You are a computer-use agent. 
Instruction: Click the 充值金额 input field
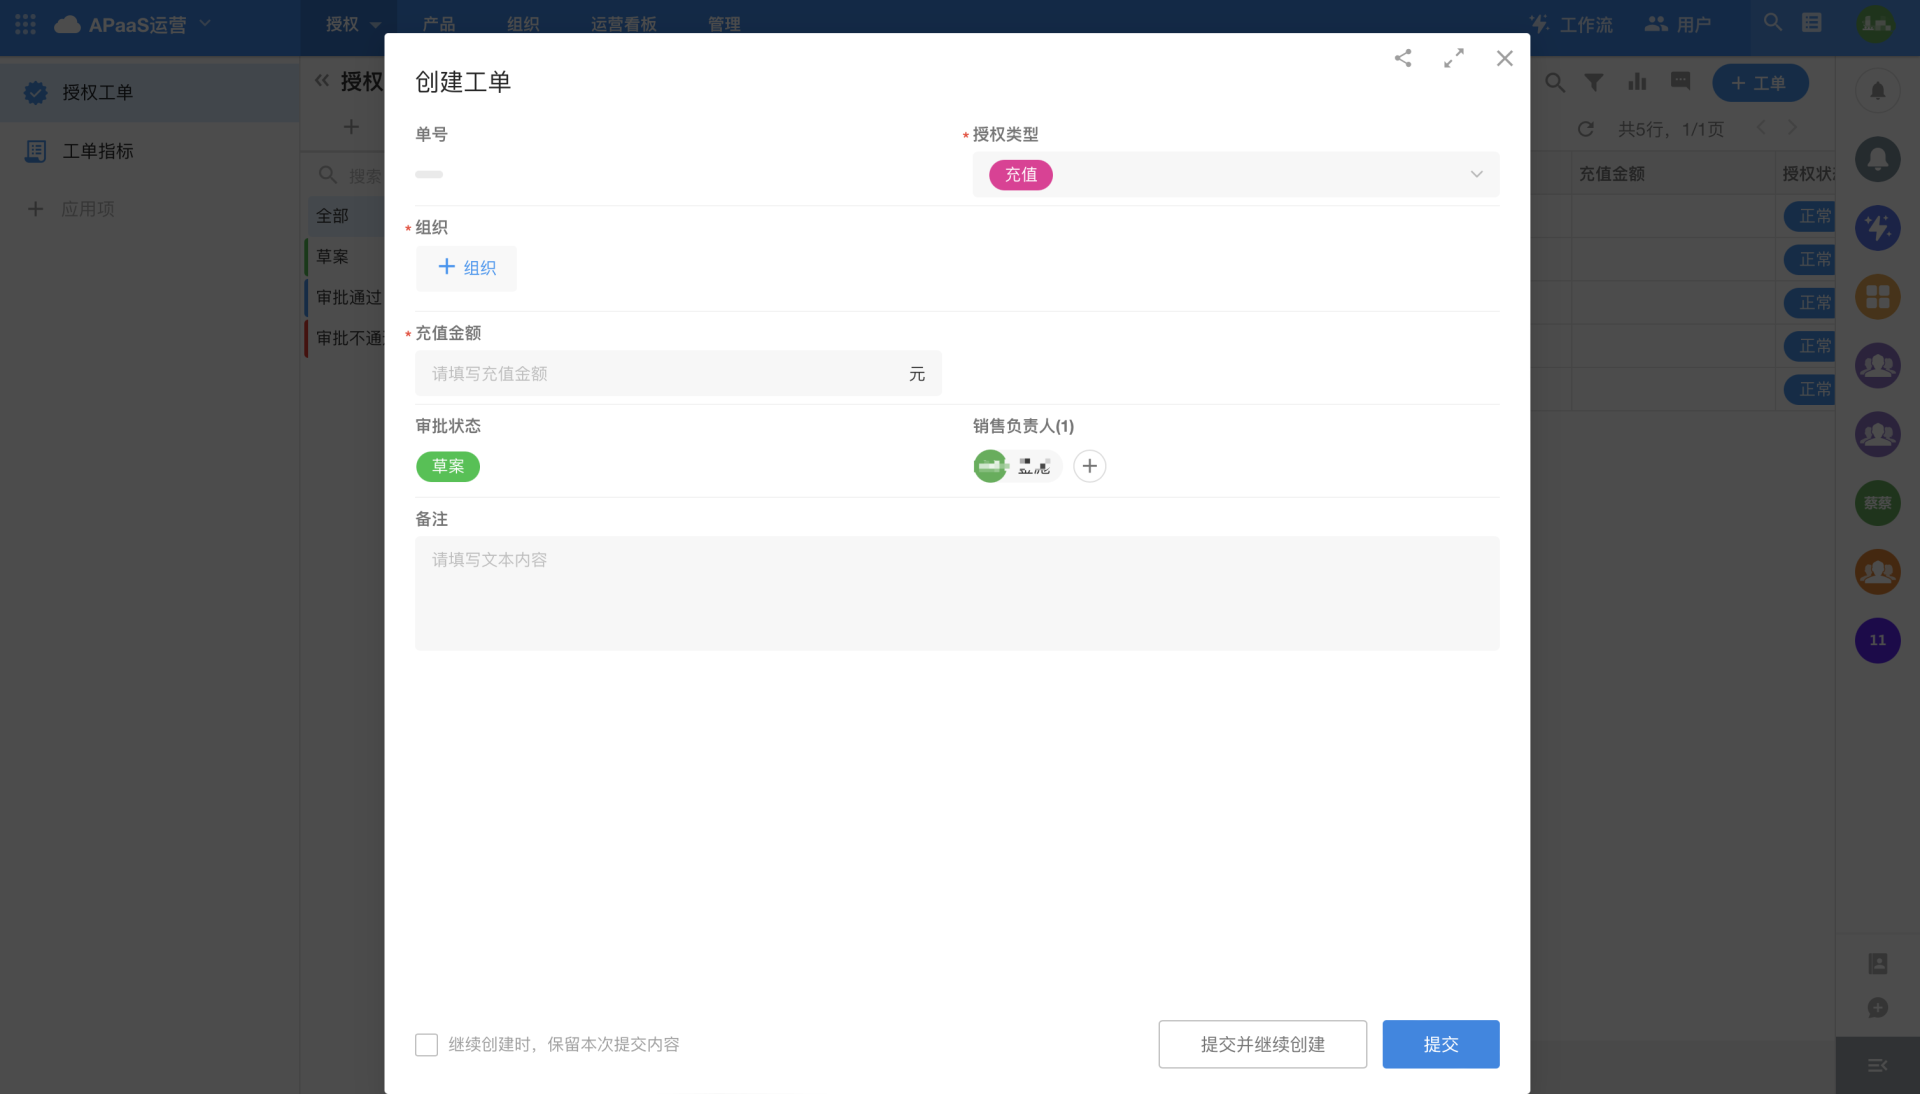pos(660,373)
